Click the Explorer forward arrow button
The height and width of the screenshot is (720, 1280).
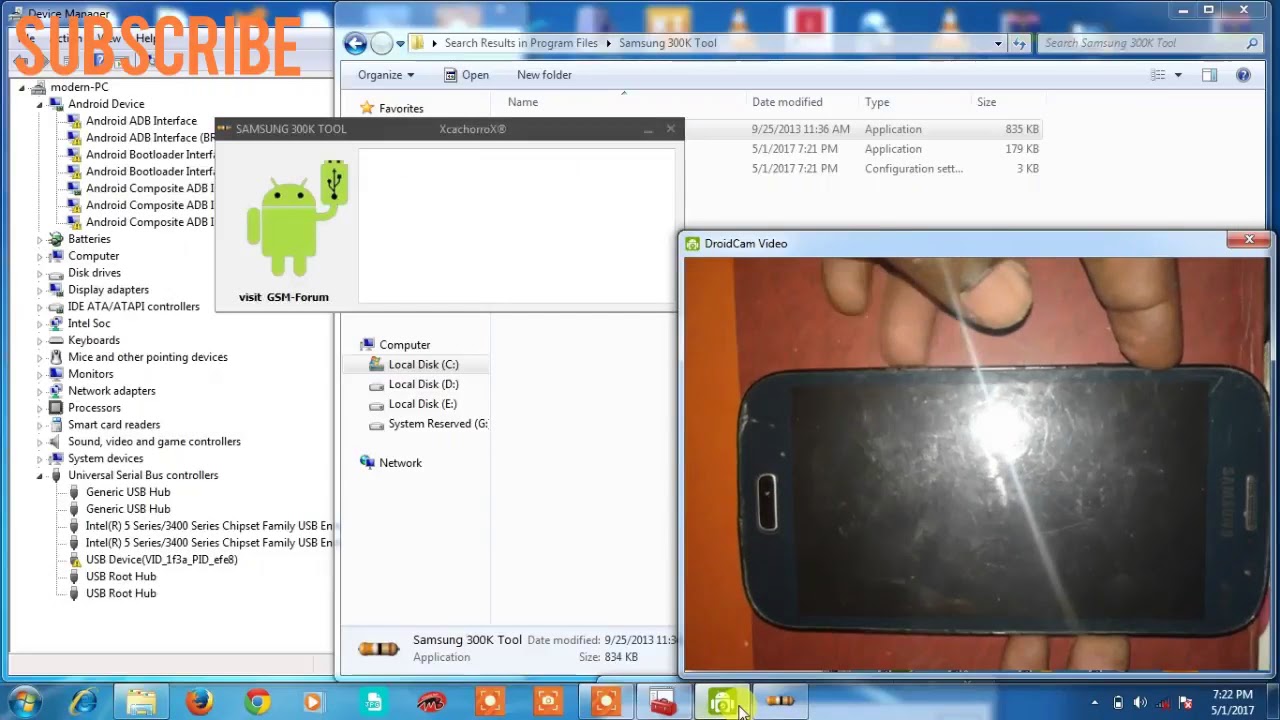pyautogui.click(x=381, y=43)
